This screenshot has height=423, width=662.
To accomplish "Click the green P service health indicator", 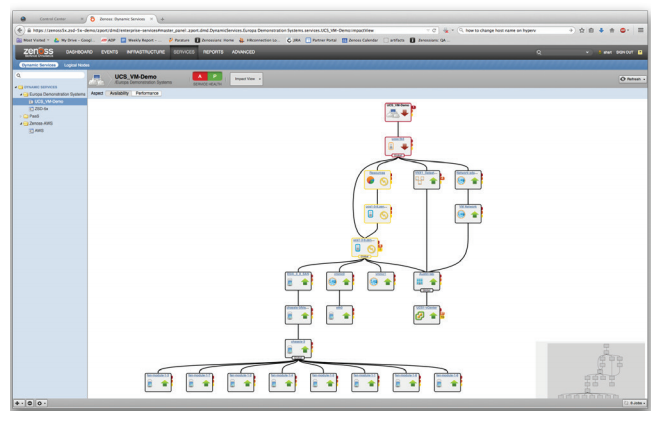I will (217, 77).
